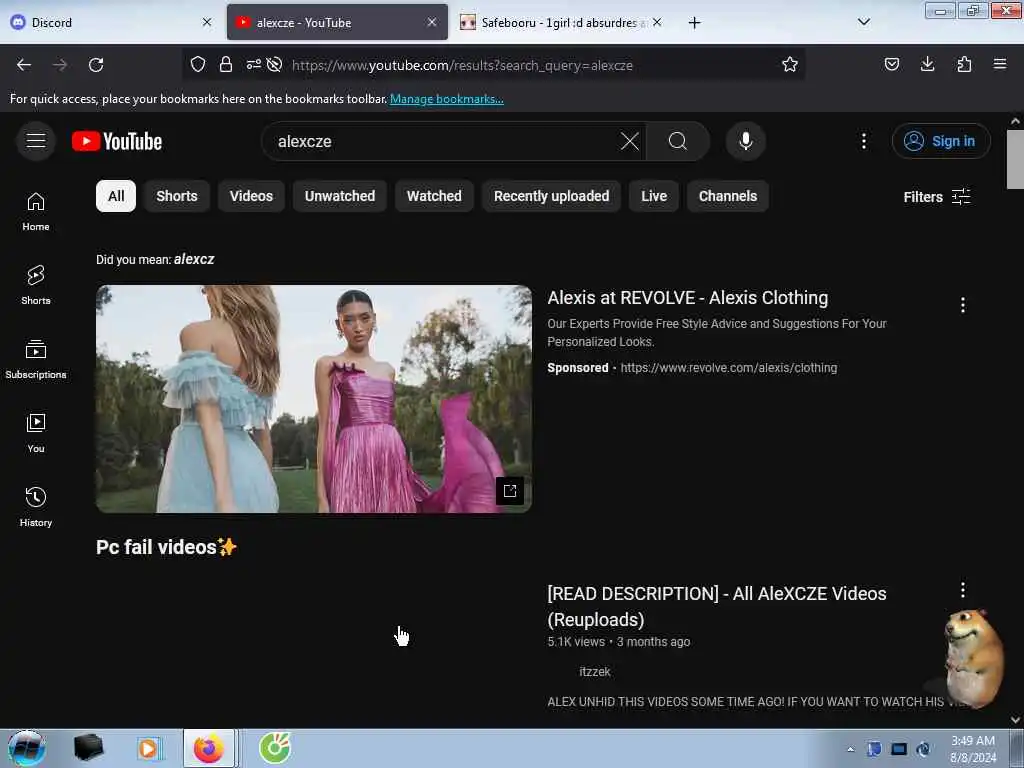This screenshot has width=1024, height=768.
Task: Open History from the sidebar
Action: pyautogui.click(x=36, y=507)
